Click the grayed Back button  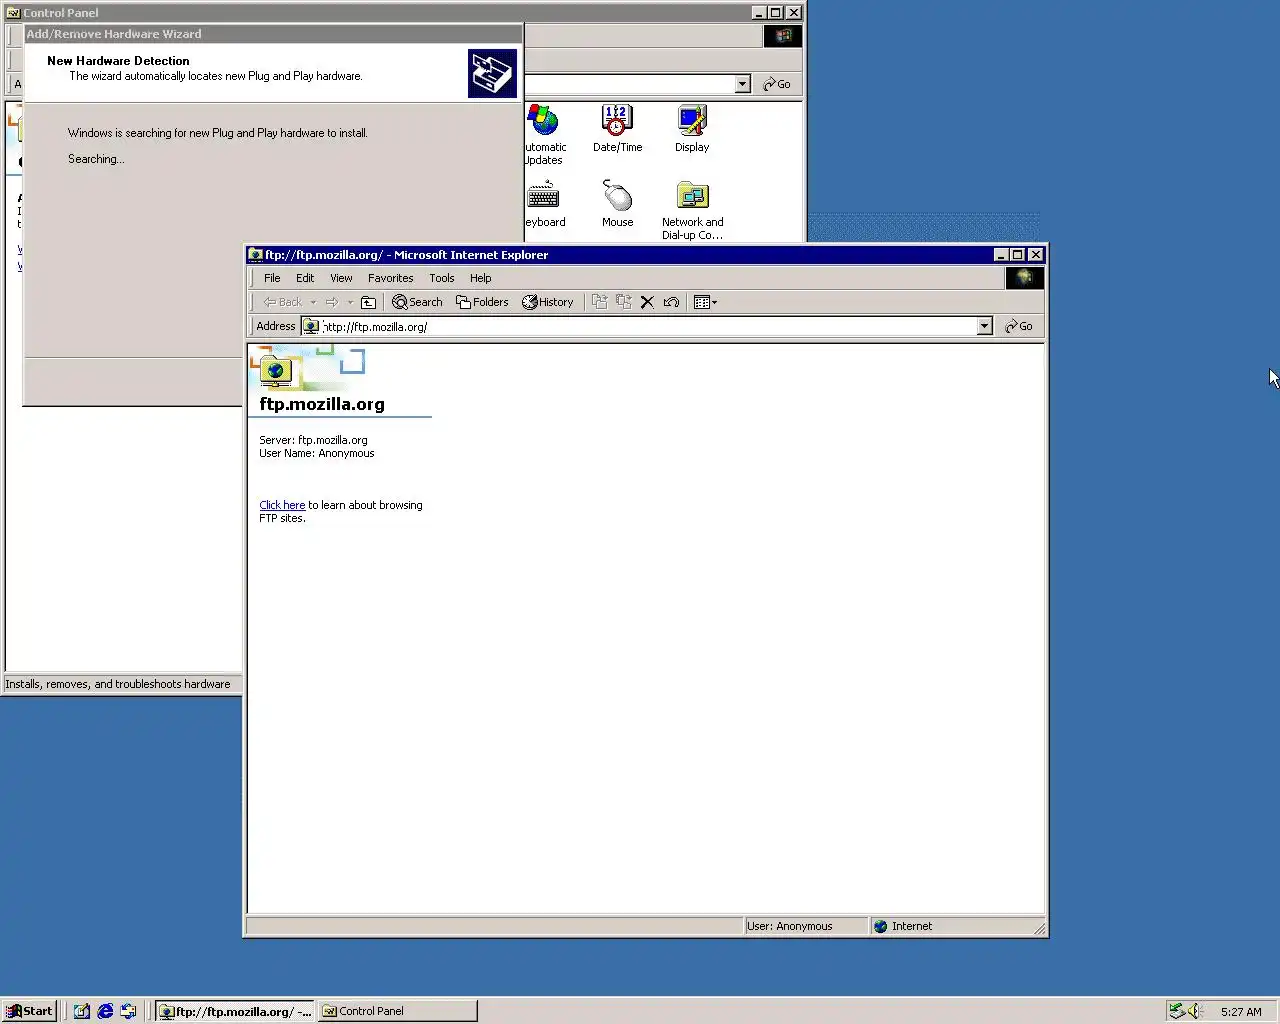(283, 302)
